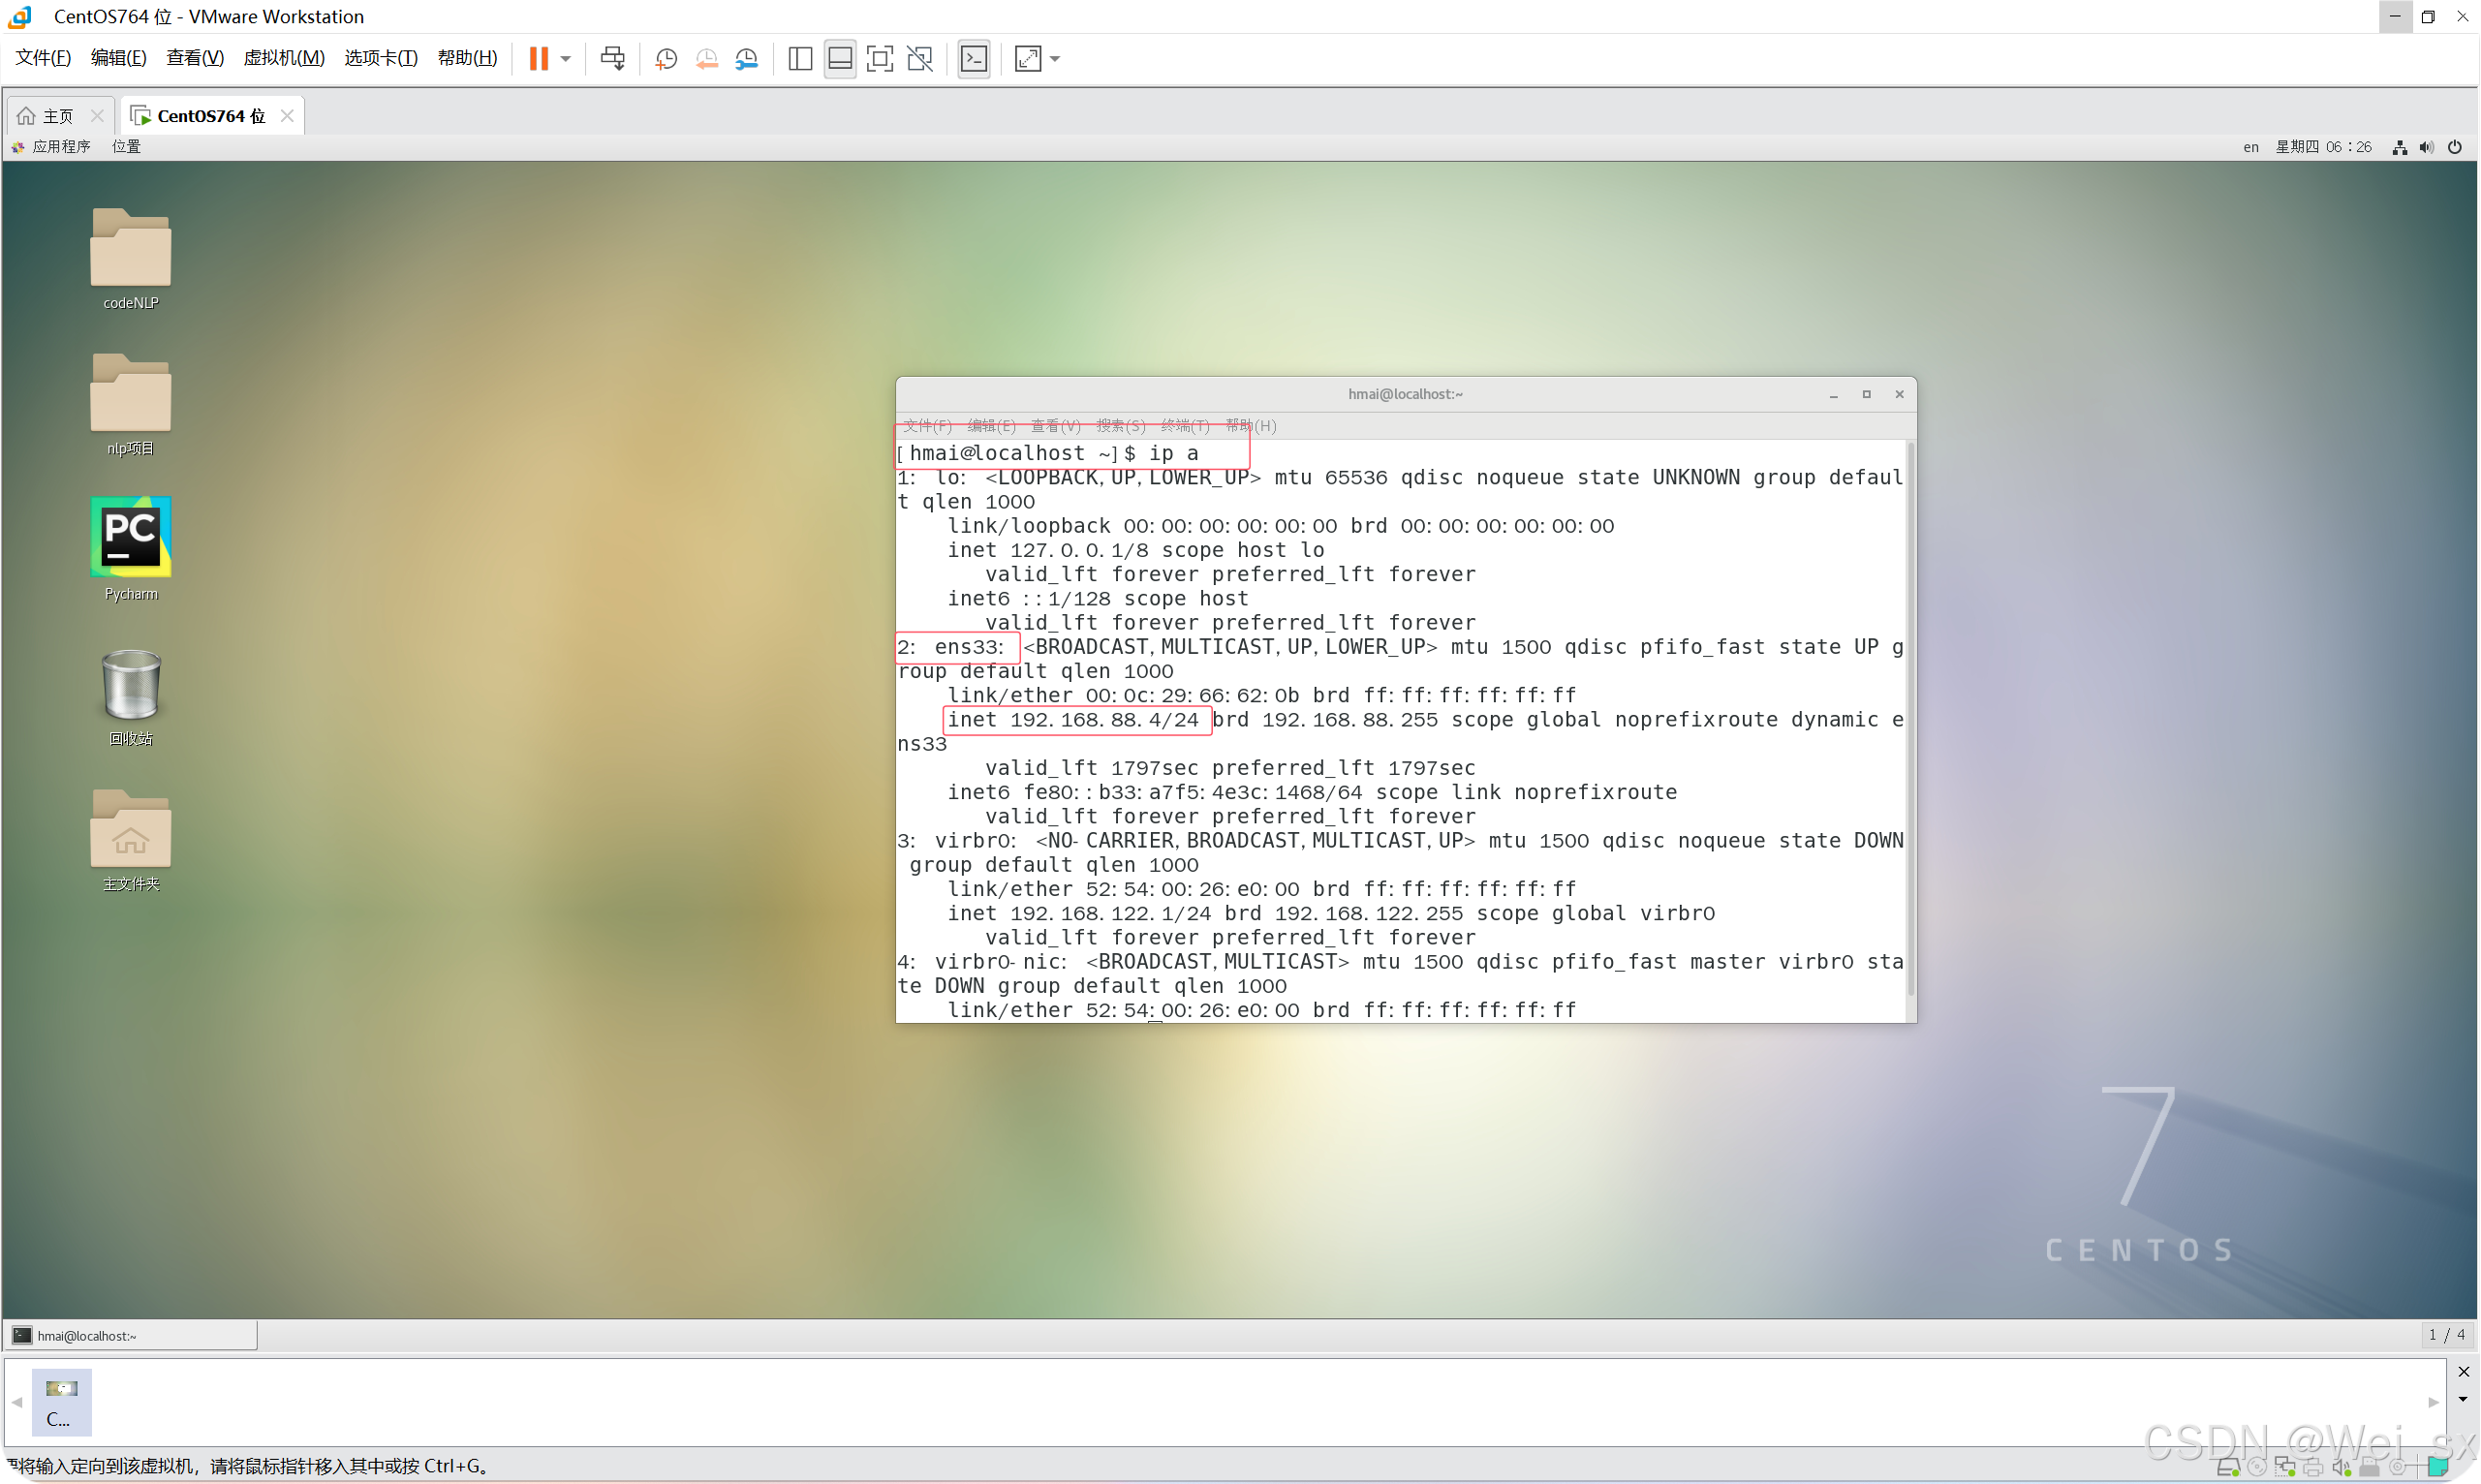Click the CentOS volume speaker icon
This screenshot has width=2481, height=1484.
click(x=2426, y=147)
